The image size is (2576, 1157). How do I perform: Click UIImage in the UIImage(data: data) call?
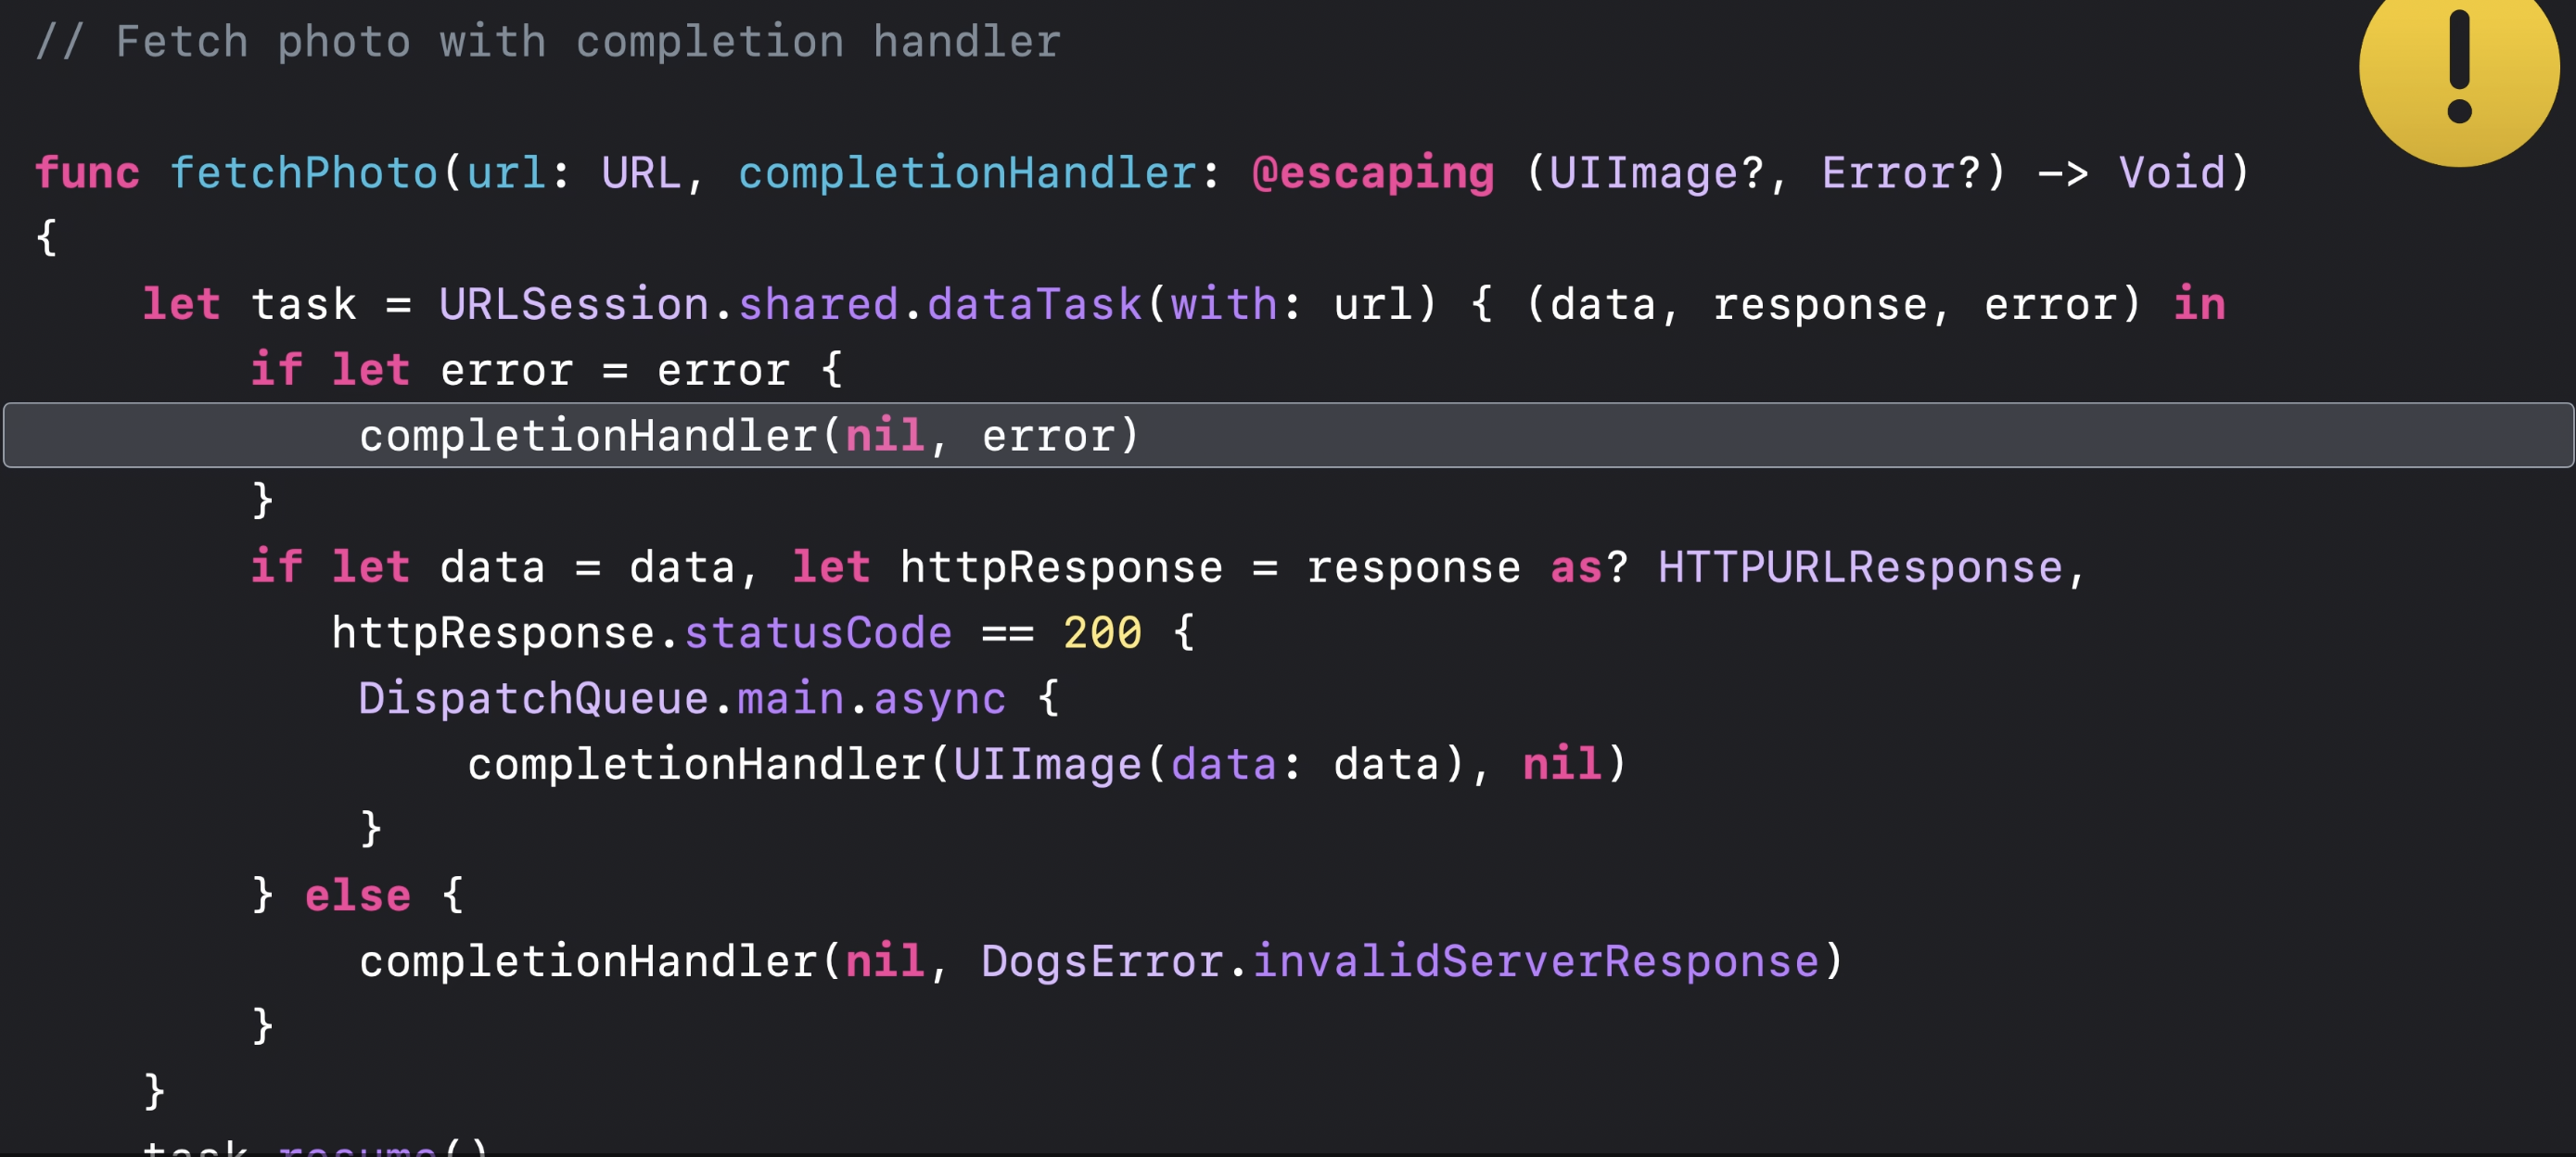point(1046,764)
